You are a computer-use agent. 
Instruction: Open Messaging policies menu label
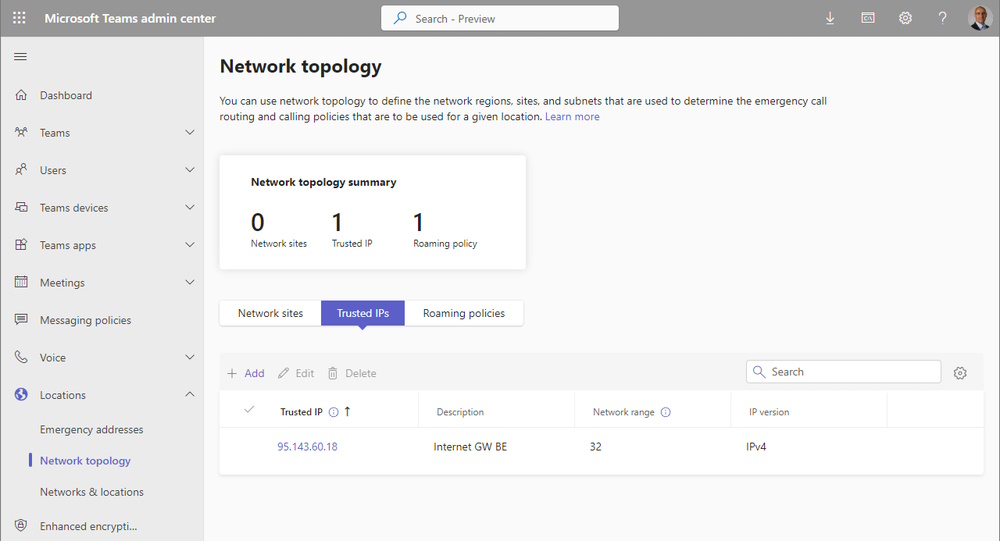pos(85,320)
